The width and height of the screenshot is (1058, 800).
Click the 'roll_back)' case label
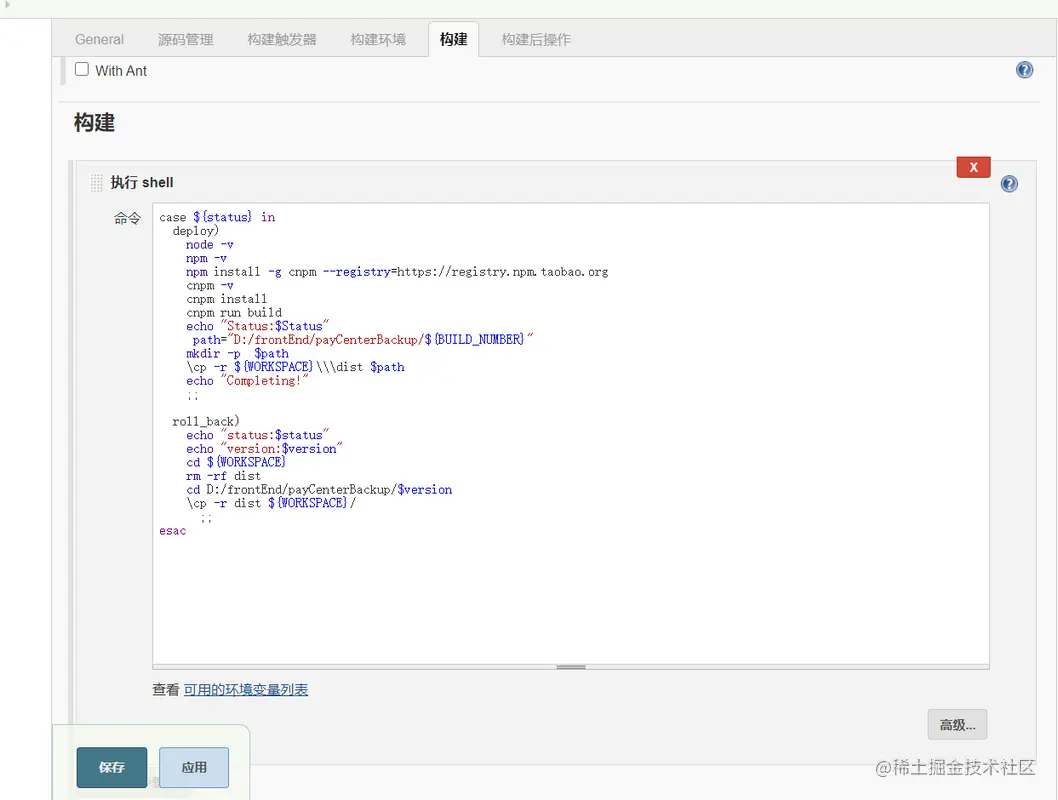(x=206, y=422)
